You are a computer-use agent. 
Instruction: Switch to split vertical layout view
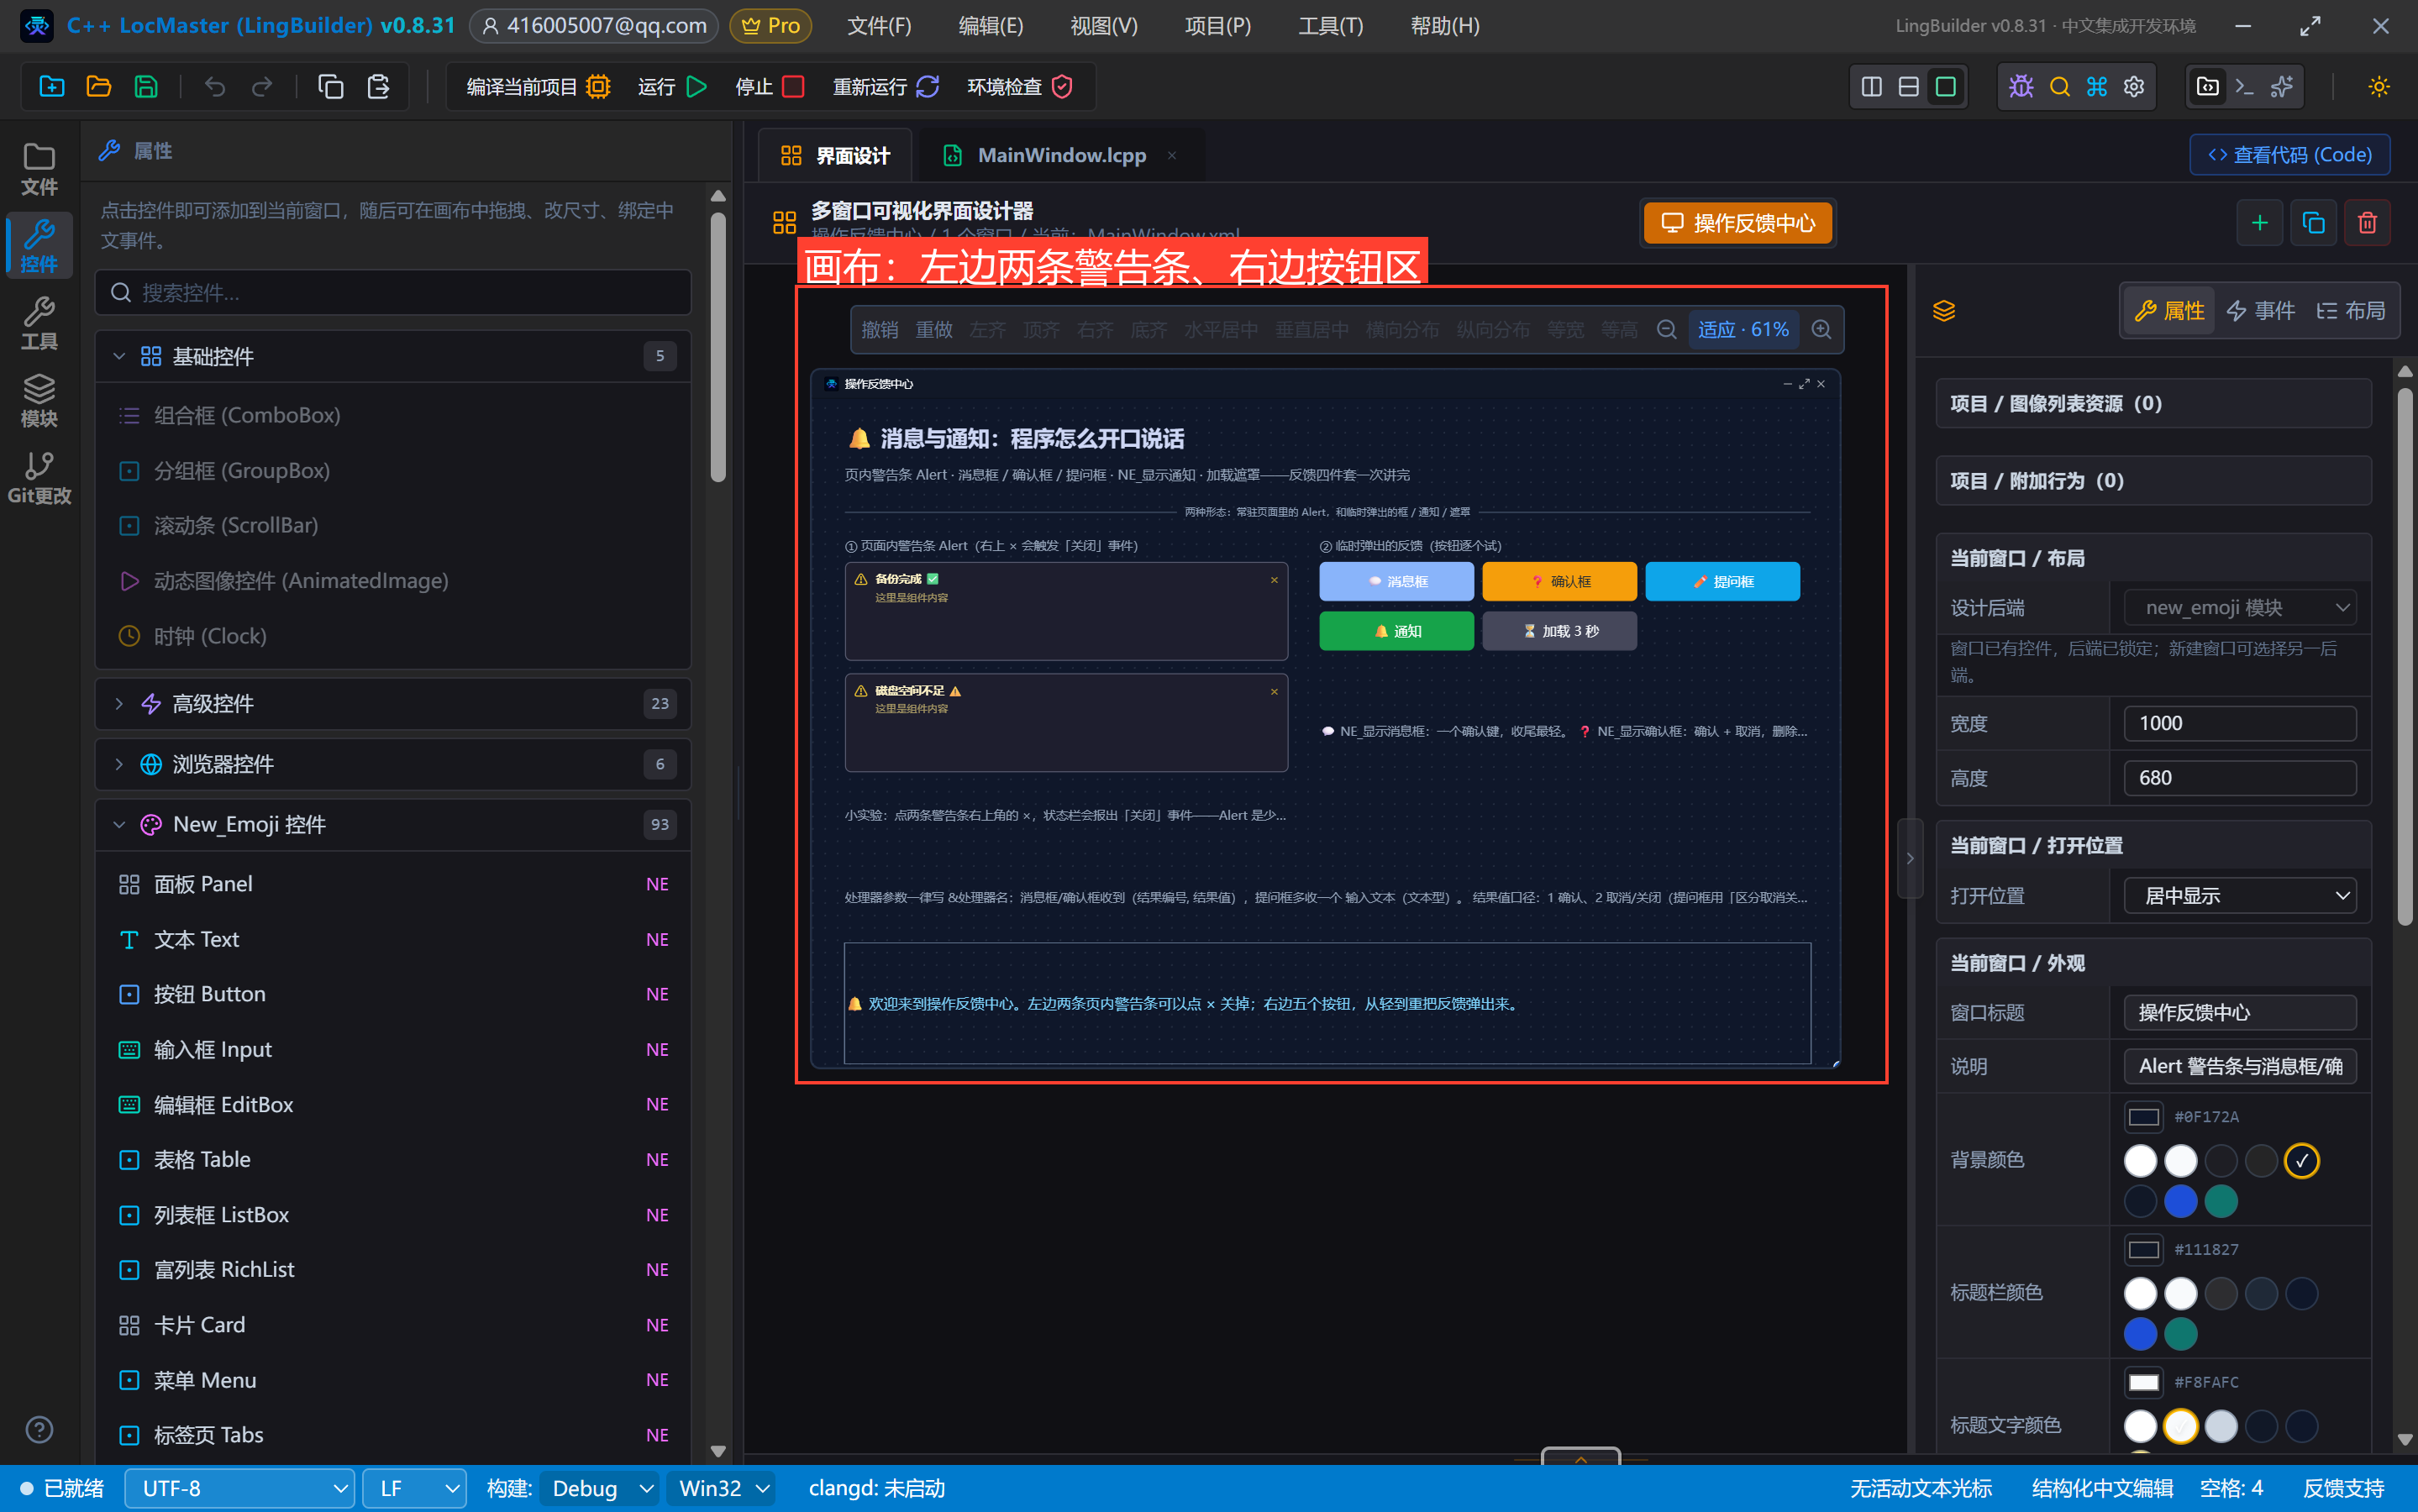coord(1871,87)
